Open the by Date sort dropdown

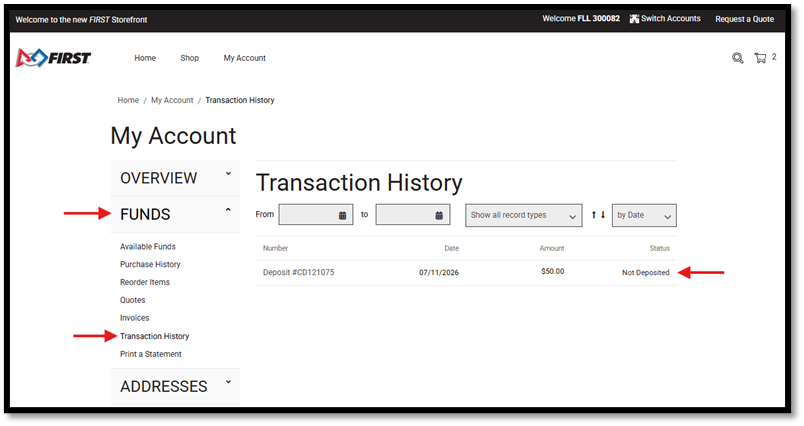click(644, 215)
